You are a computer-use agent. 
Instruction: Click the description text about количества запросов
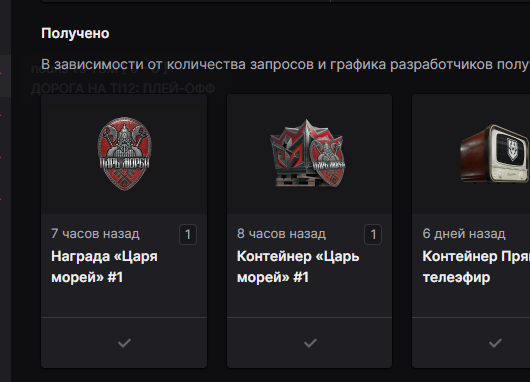click(x=285, y=64)
